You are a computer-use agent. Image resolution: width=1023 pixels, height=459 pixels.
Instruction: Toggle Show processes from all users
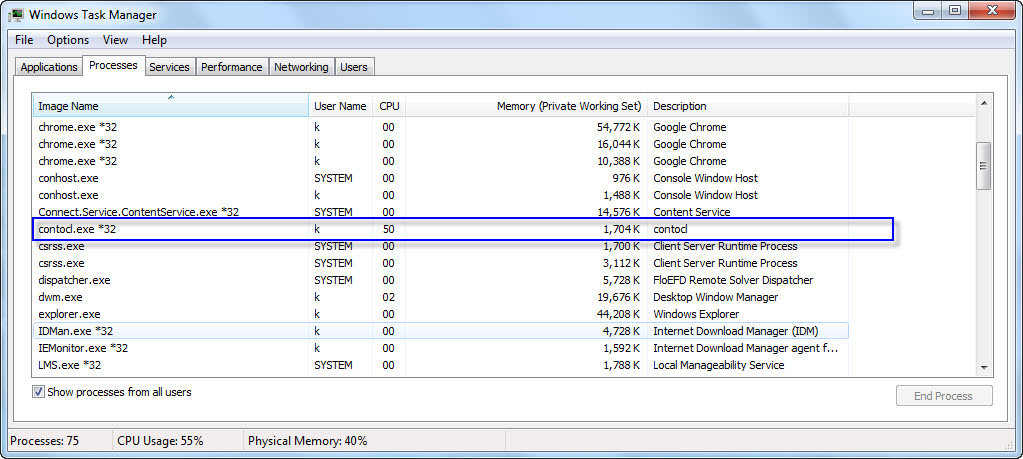38,392
